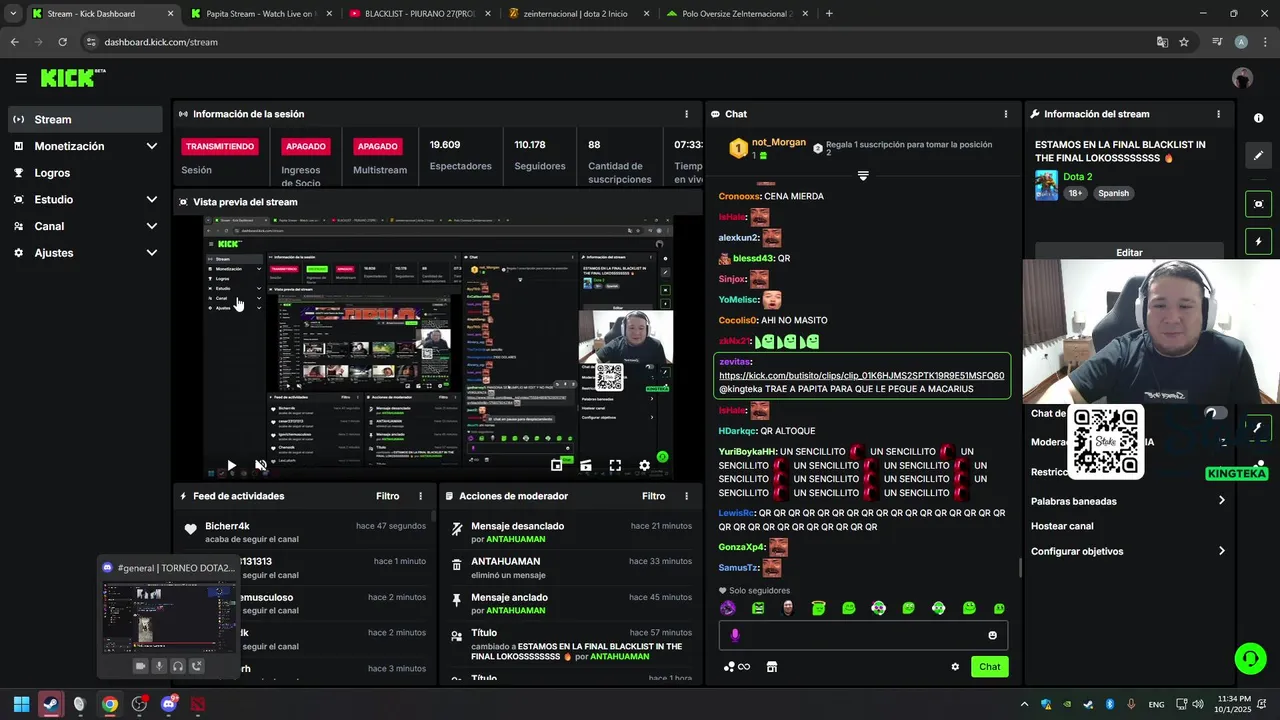Screen dimensions: 1280x720
Task: Click the Dota 2 category link
Action: 1077,177
